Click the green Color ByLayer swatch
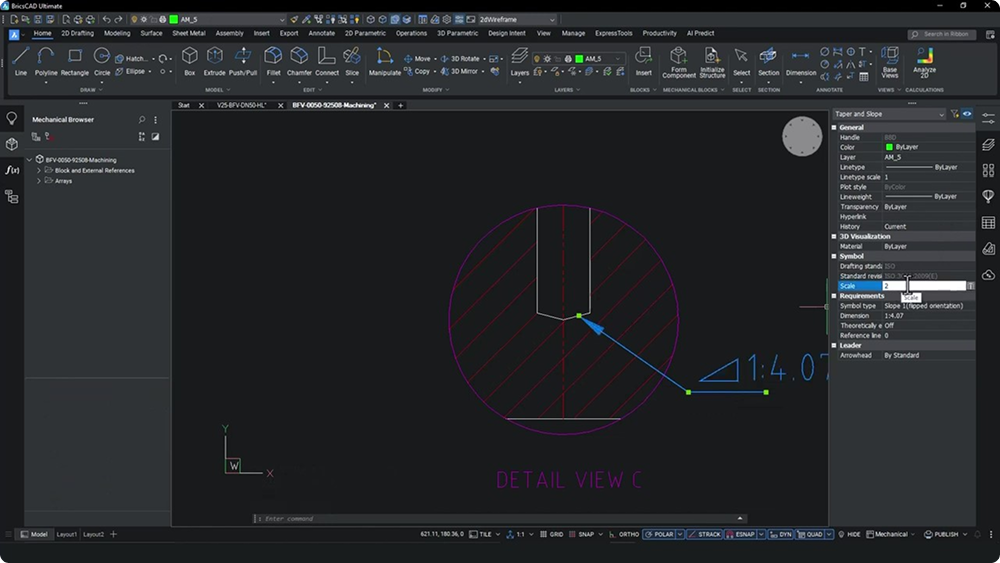The image size is (1000, 563). pyautogui.click(x=889, y=147)
